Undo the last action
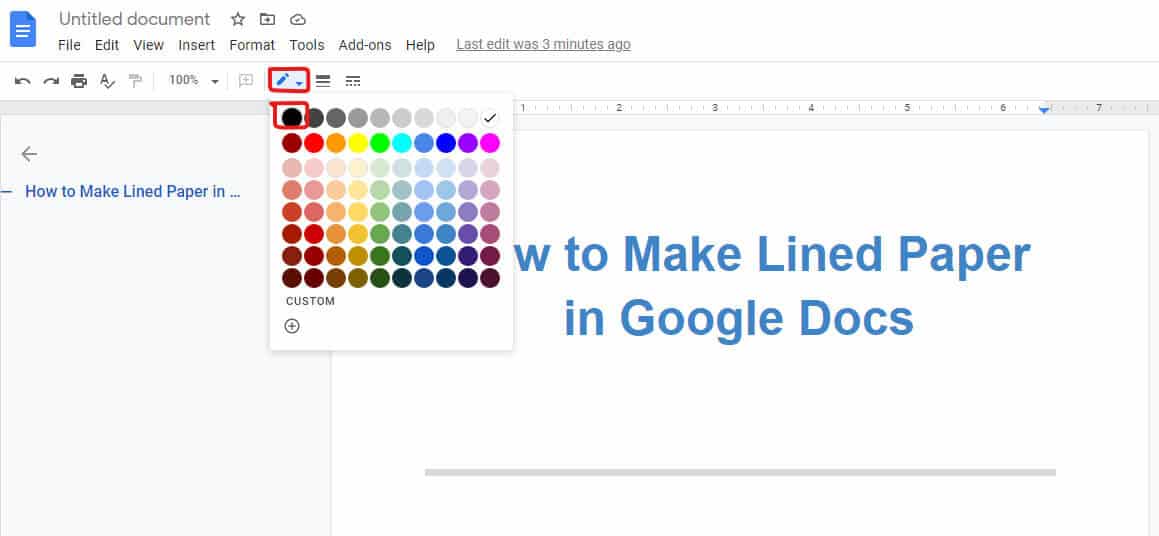1159x536 pixels. [x=23, y=81]
